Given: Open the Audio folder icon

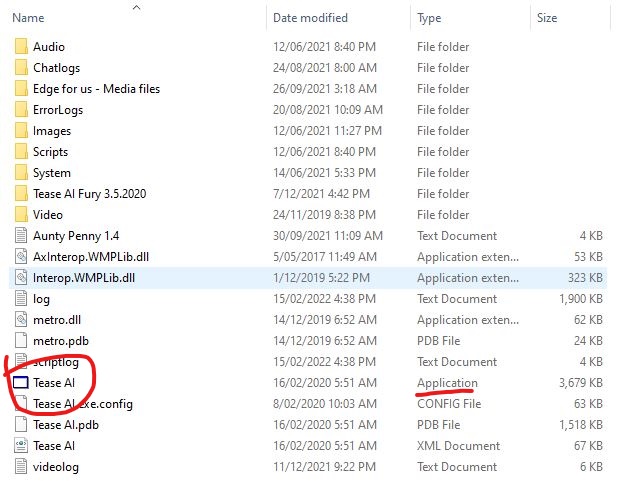Looking at the screenshot, I should 21,47.
